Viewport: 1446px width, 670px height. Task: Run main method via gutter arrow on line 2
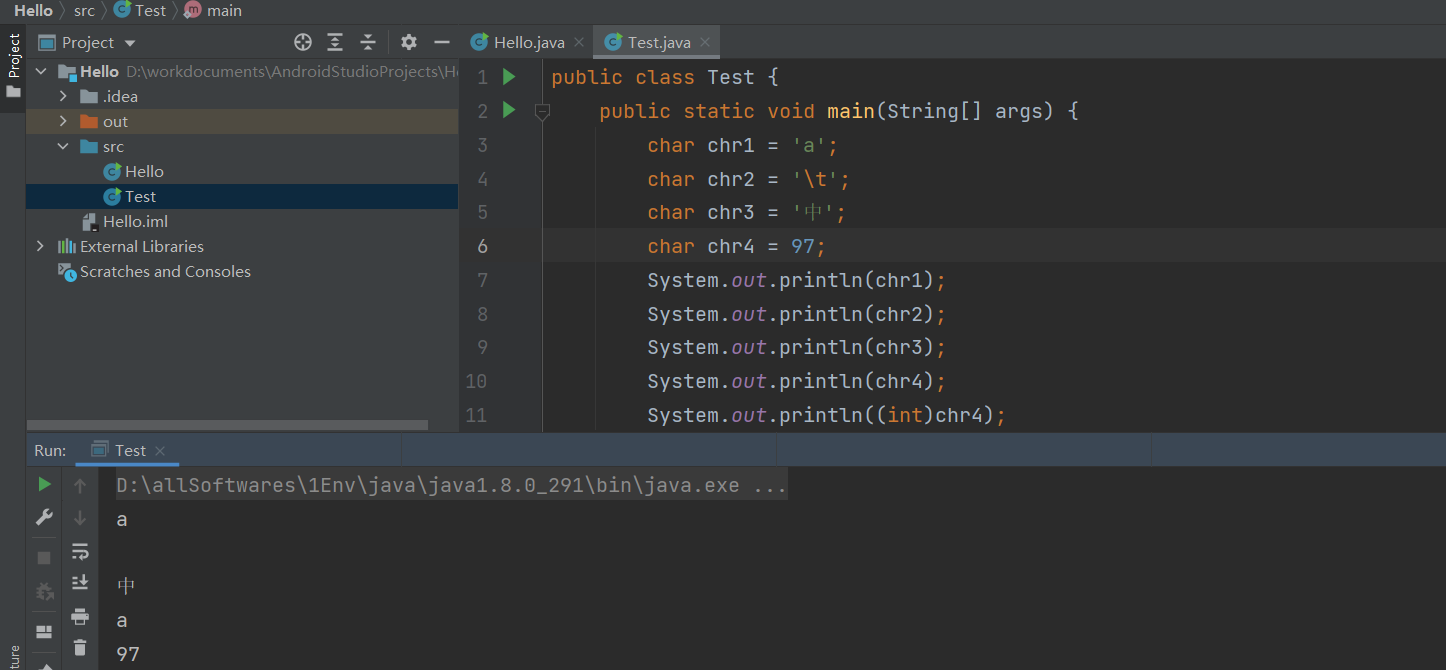508,110
